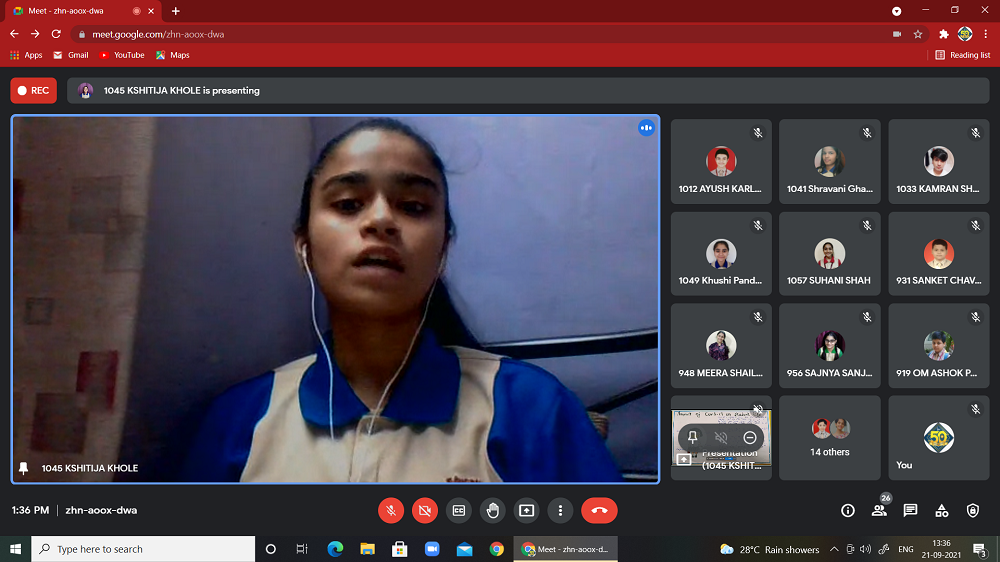The image size is (1000, 562).
Task: Turn on closed captions
Action: click(x=459, y=510)
